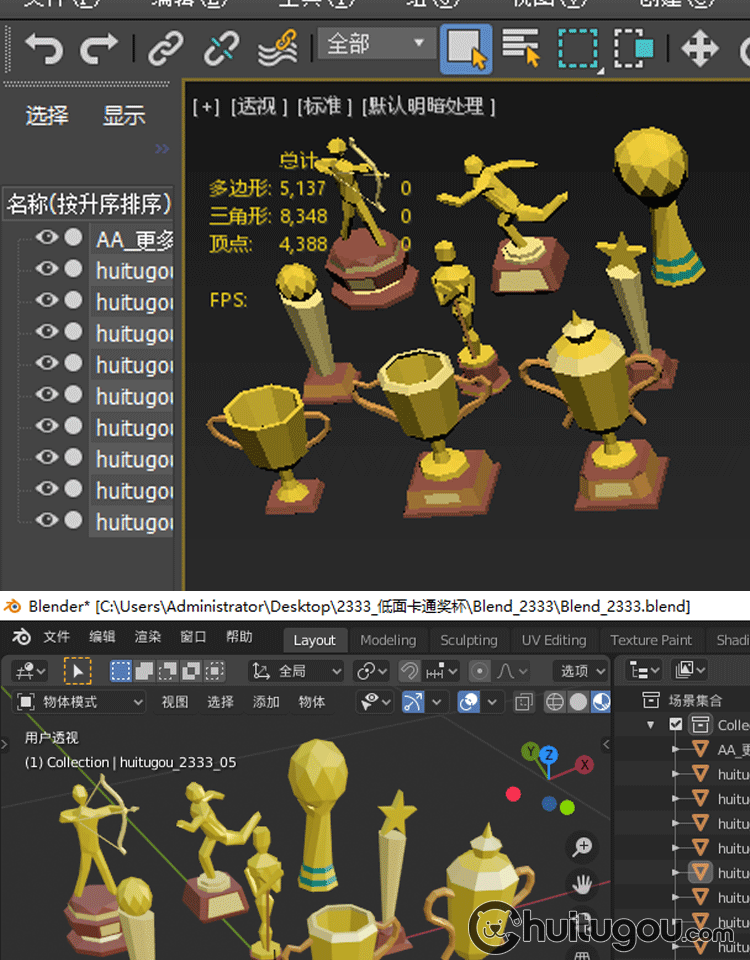750x960 pixels.
Task: Open the 物体 menu in Blender viewport
Action: (x=312, y=702)
